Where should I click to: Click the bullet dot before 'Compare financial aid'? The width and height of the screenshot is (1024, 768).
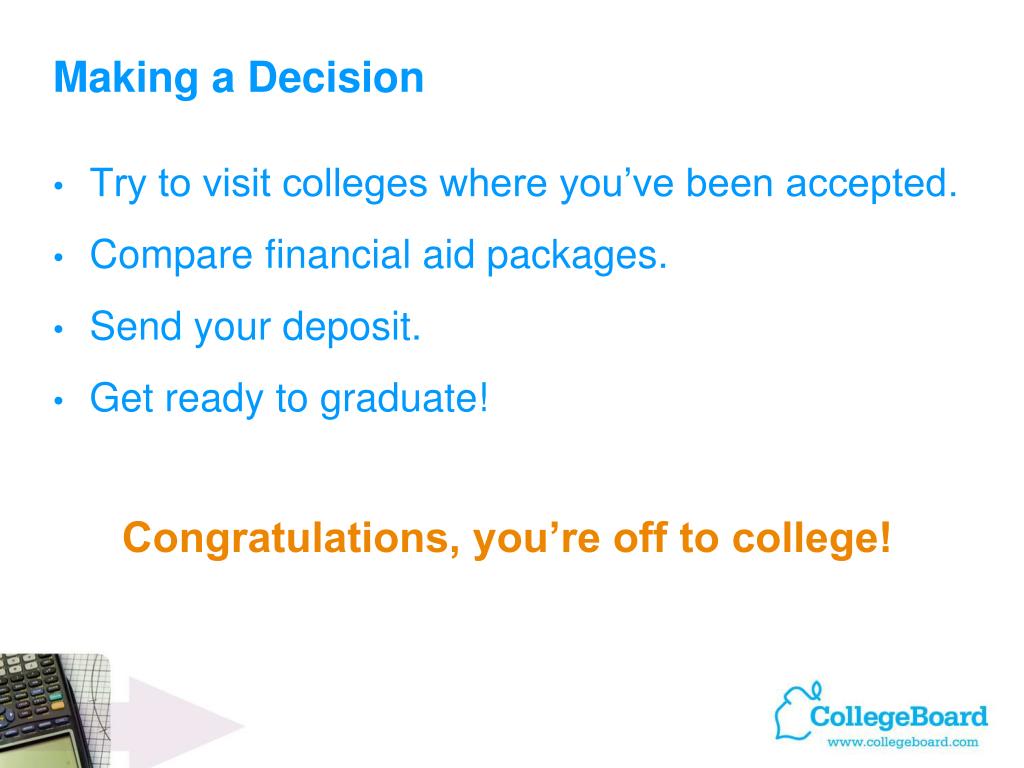point(59,257)
